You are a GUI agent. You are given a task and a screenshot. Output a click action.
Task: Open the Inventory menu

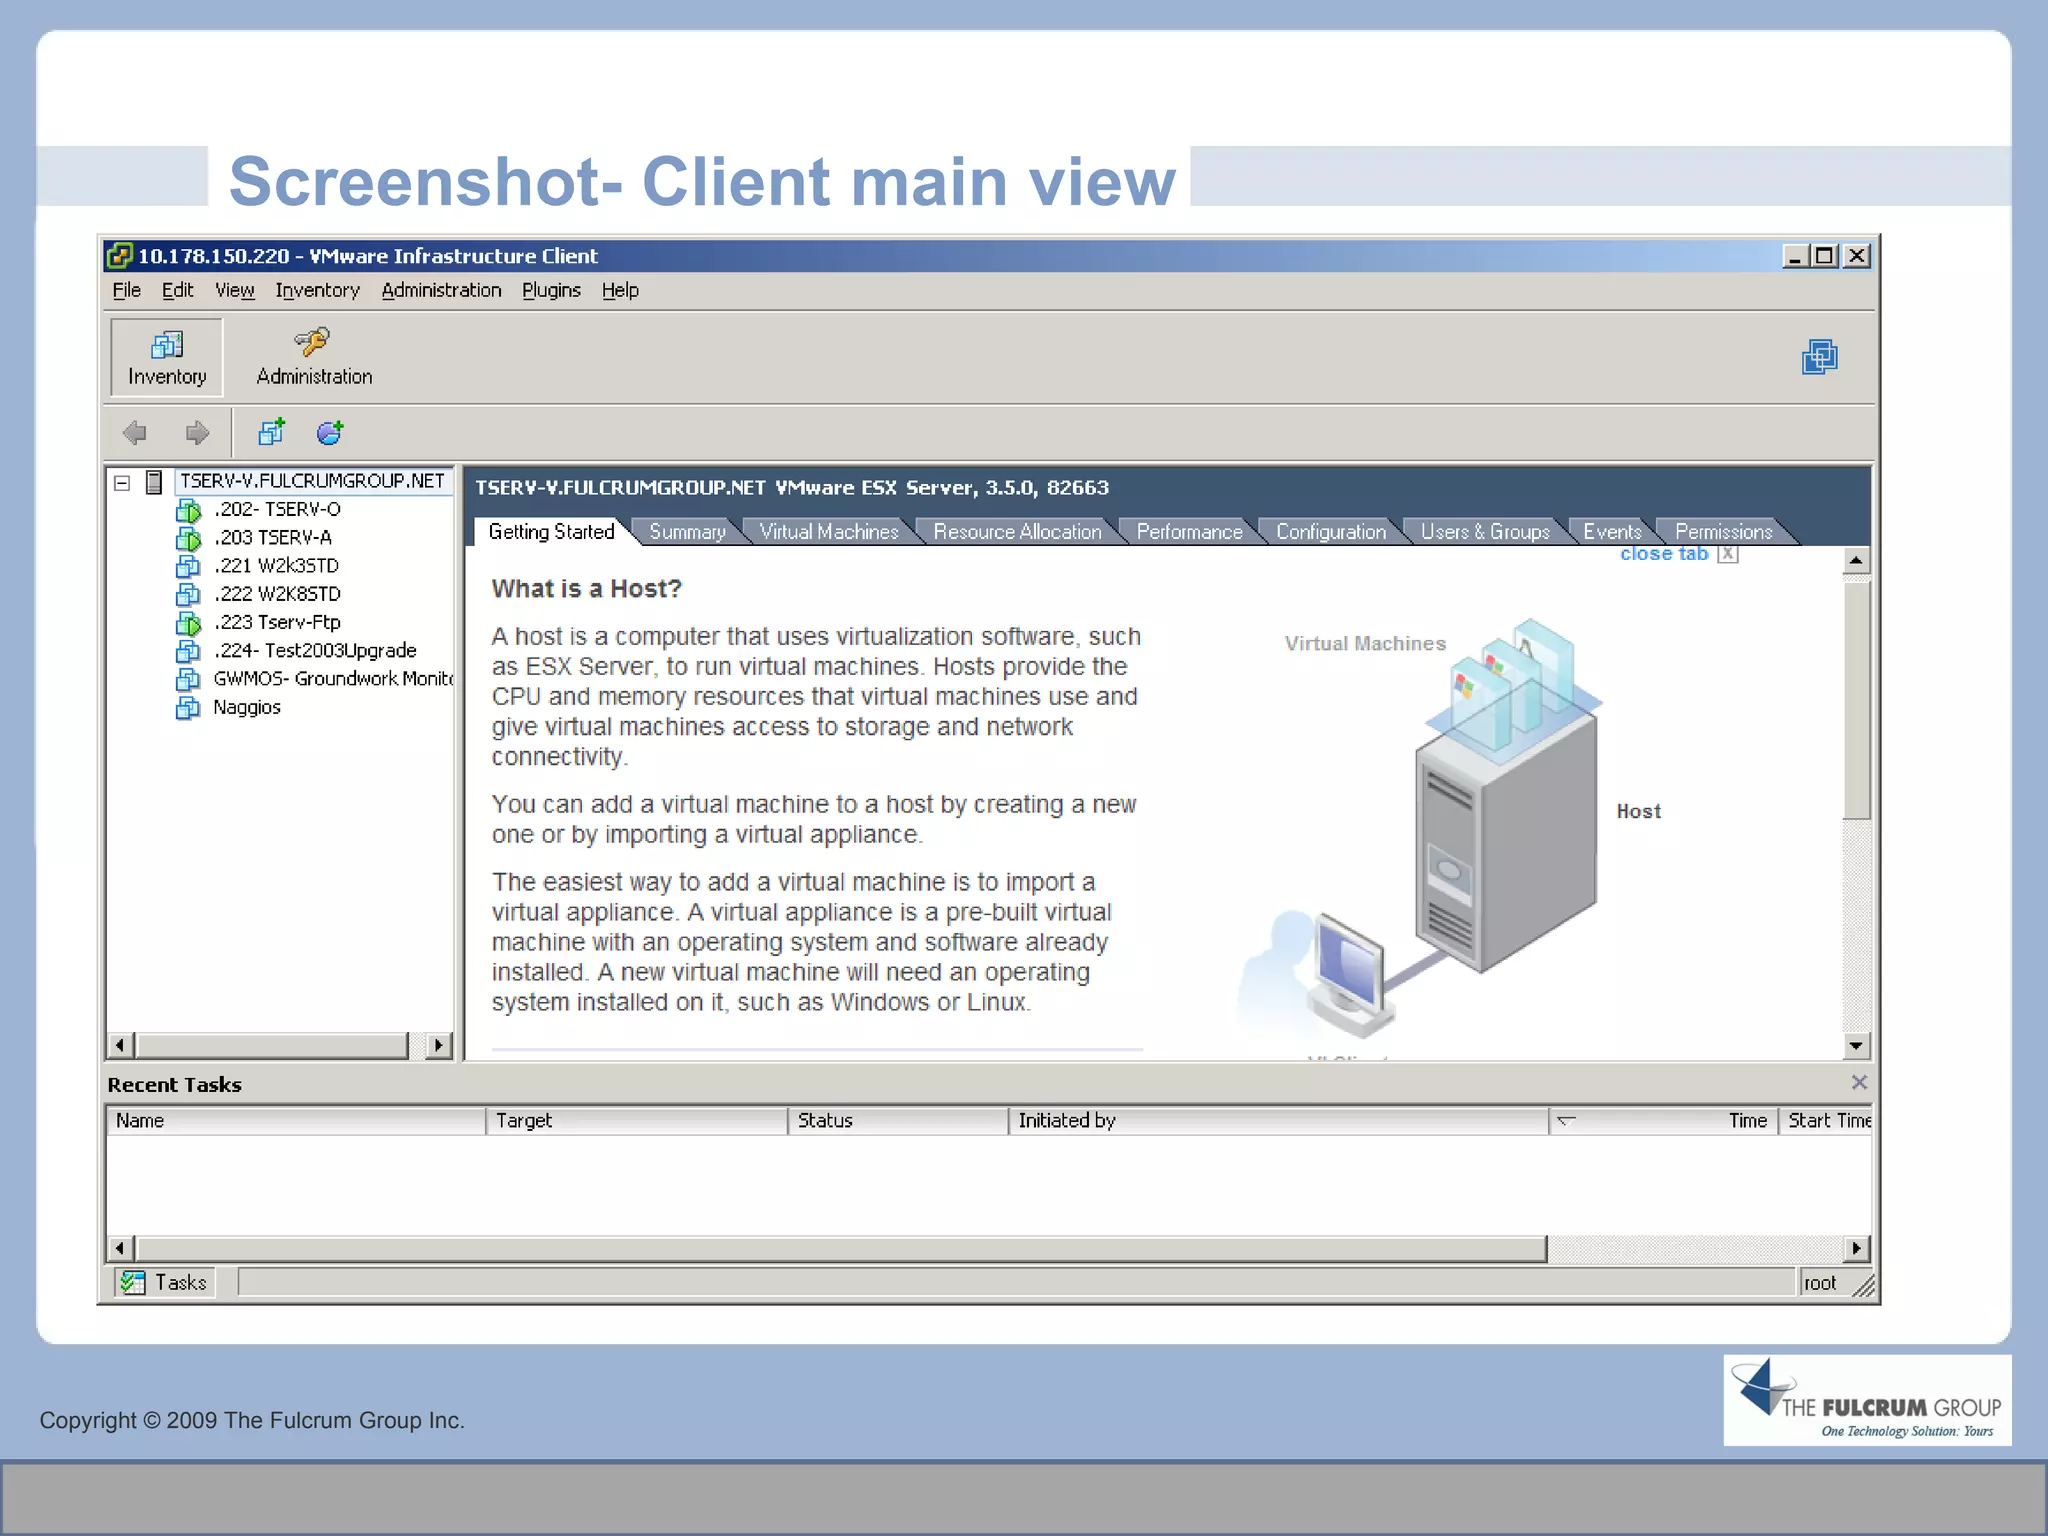317,290
